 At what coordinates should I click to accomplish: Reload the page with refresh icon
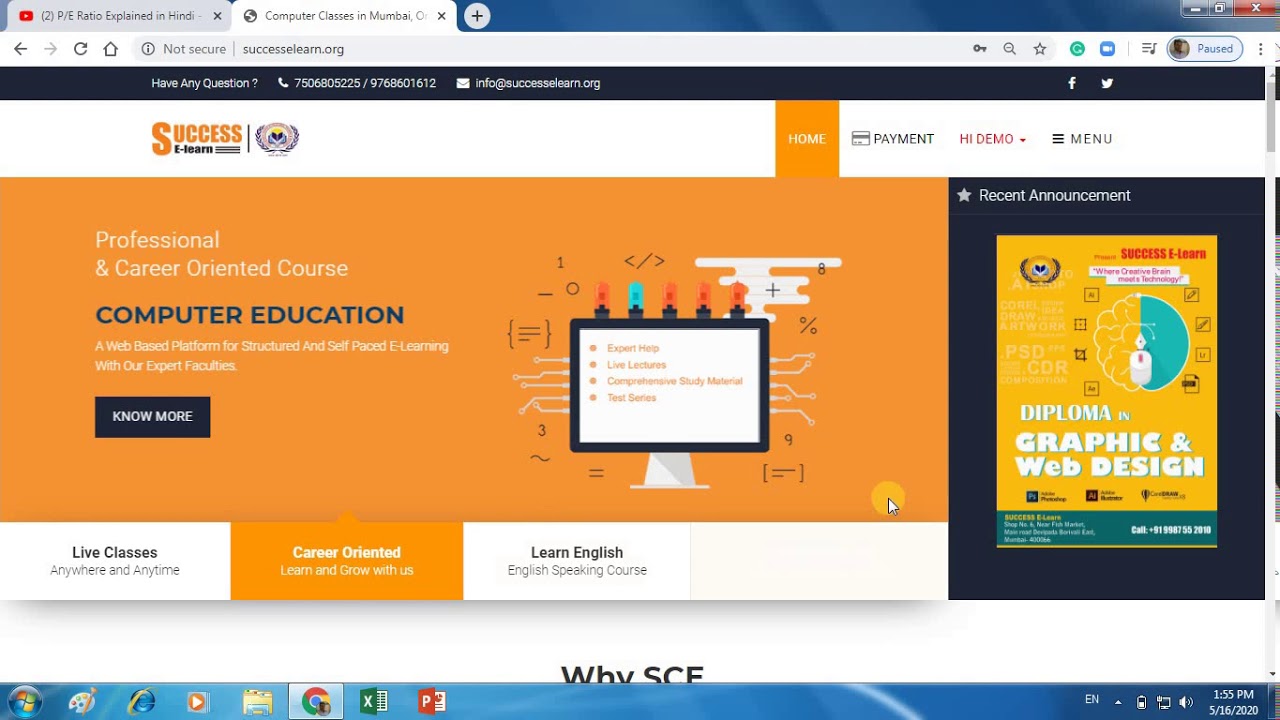click(80, 49)
